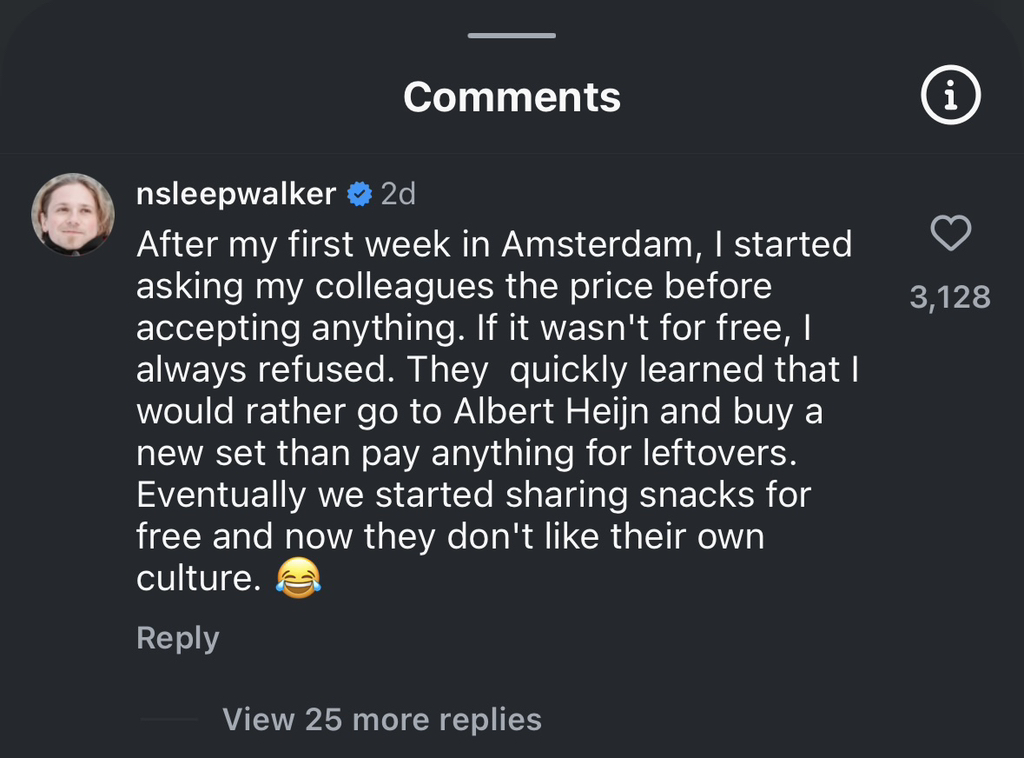This screenshot has width=1024, height=758.
Task: Tap the laughing-crying emoji in the comment
Action: (x=298, y=579)
